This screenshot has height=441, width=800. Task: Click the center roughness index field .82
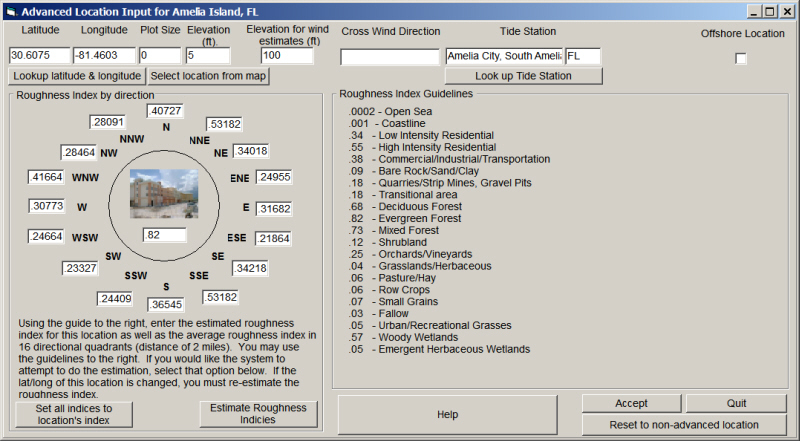click(165, 235)
